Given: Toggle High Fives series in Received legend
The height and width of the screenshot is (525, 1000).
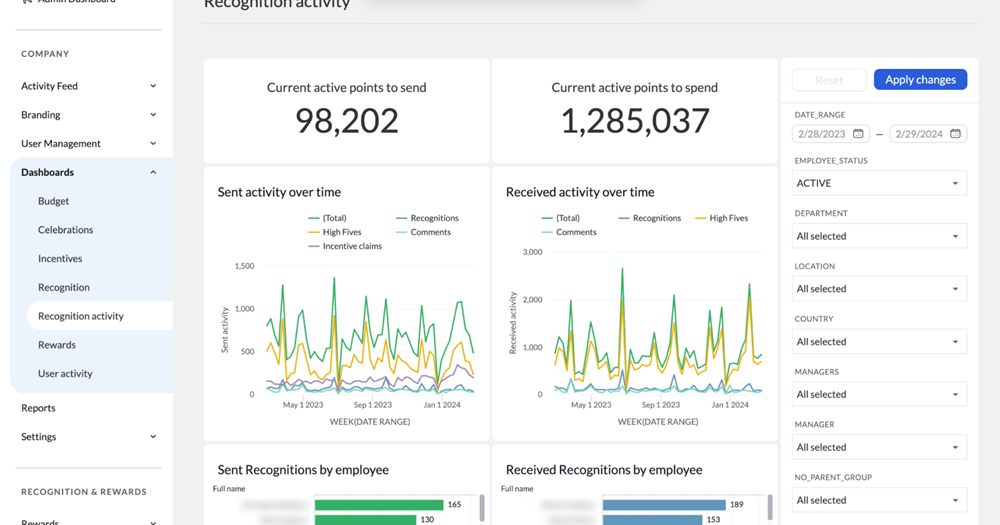Looking at the screenshot, I should point(721,218).
